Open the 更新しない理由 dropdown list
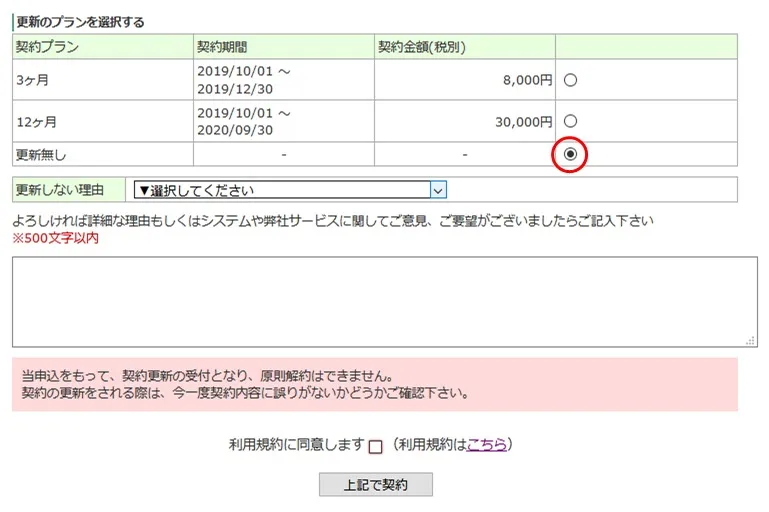Viewport: 769px width, 512px height. point(289,190)
